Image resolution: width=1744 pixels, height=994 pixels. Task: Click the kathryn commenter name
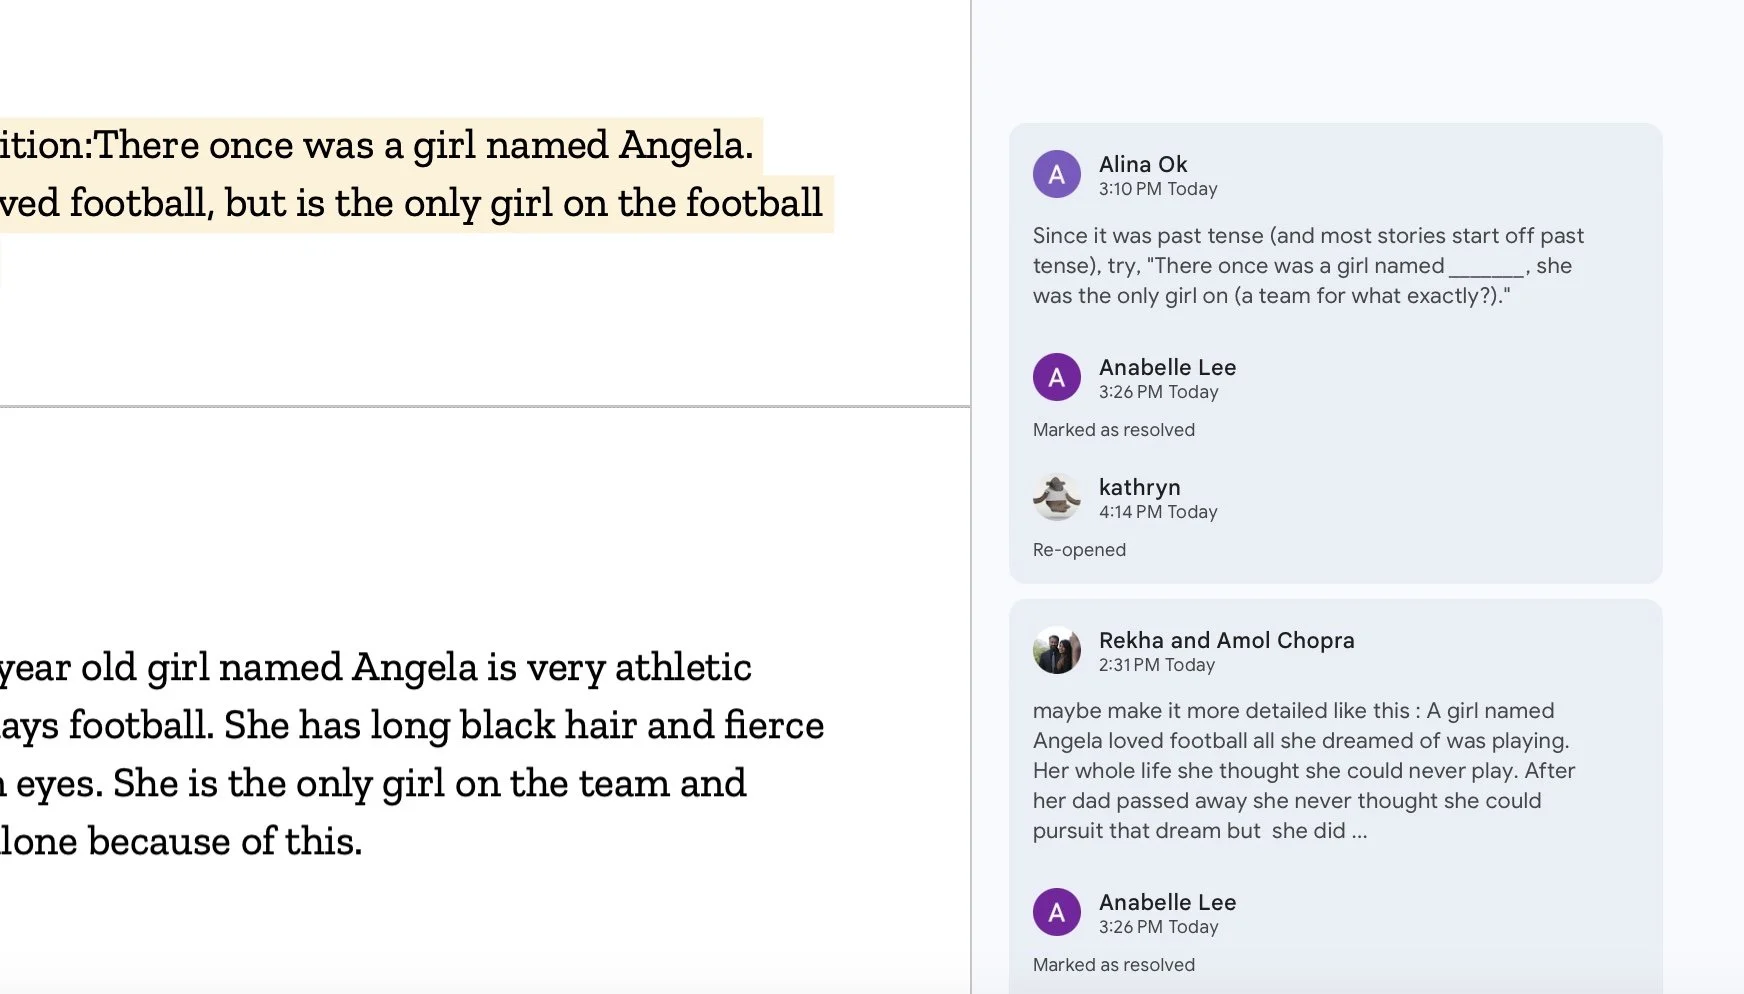(x=1140, y=487)
